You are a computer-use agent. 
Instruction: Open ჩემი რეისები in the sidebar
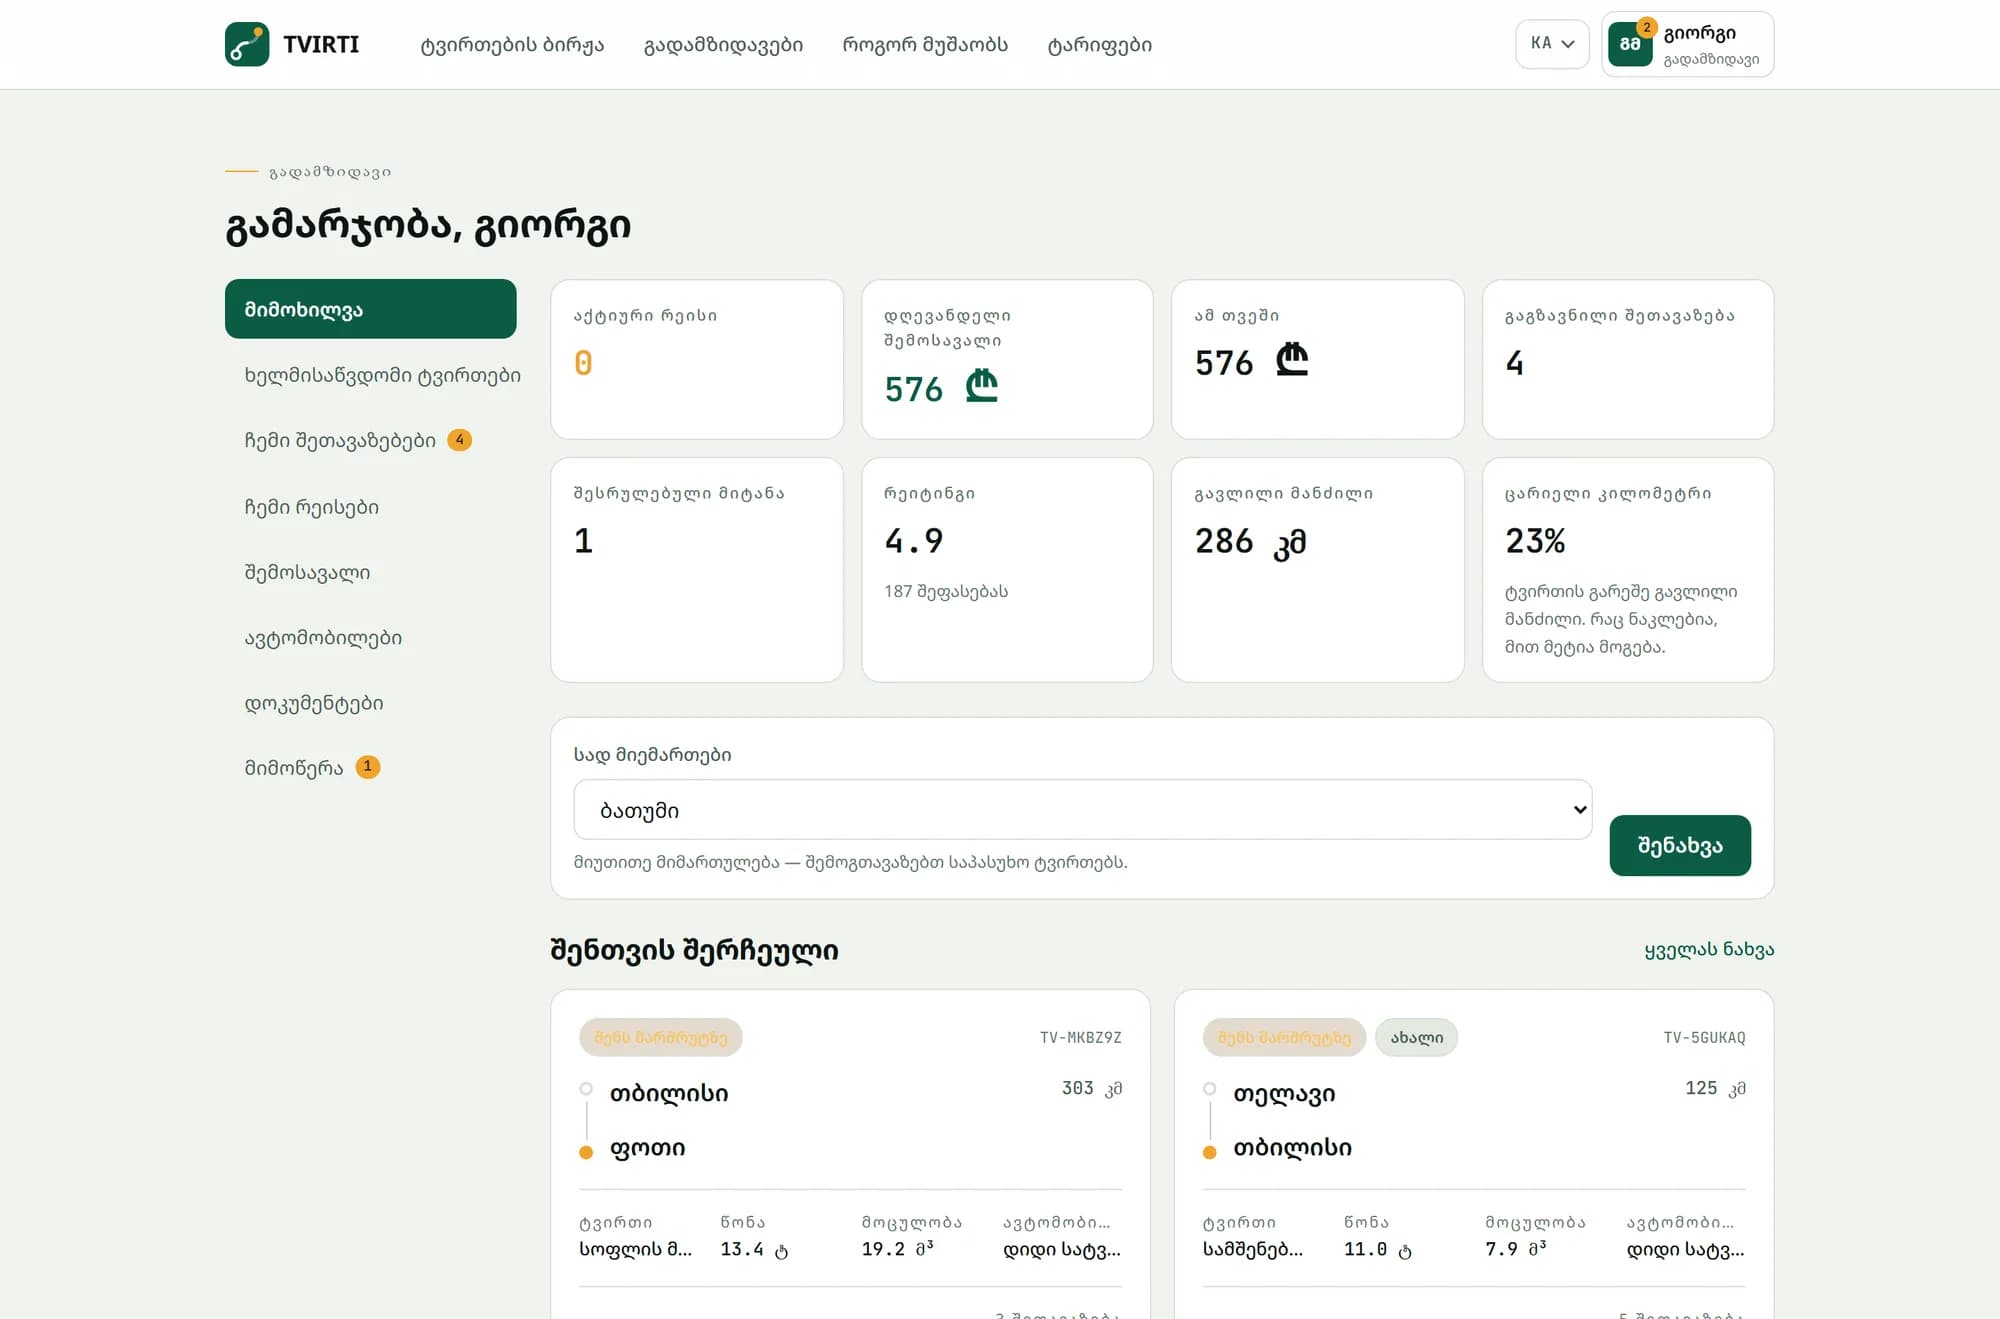(x=311, y=507)
